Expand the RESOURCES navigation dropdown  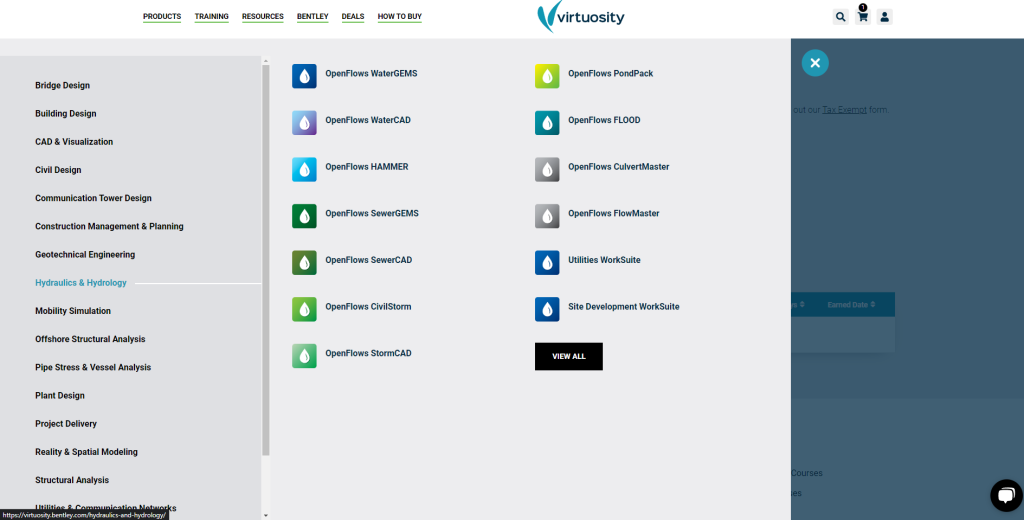pos(263,17)
